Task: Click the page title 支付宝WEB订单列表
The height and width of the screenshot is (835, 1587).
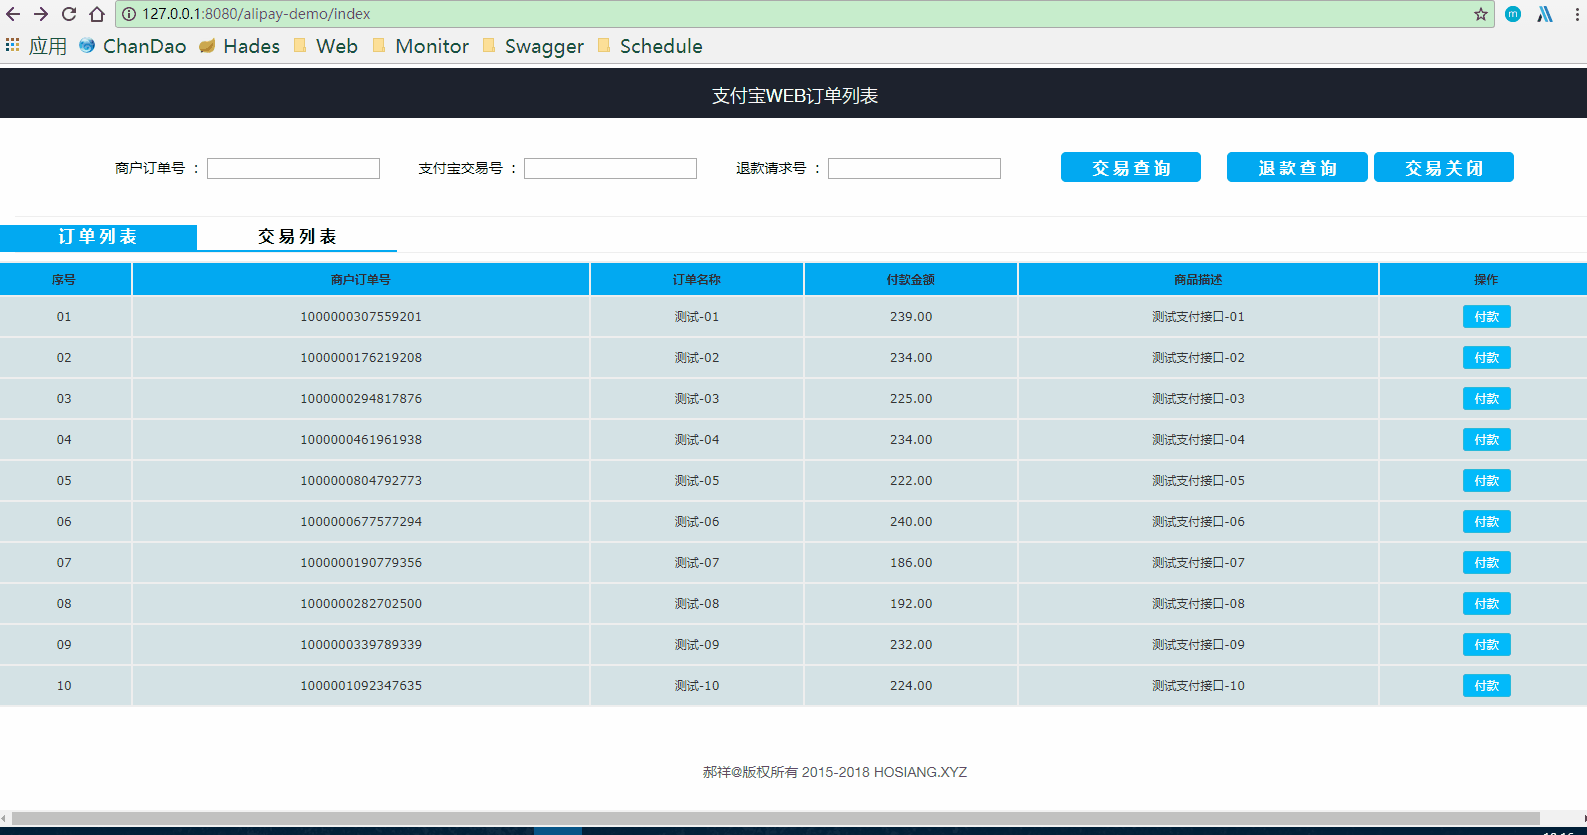Action: (x=795, y=96)
